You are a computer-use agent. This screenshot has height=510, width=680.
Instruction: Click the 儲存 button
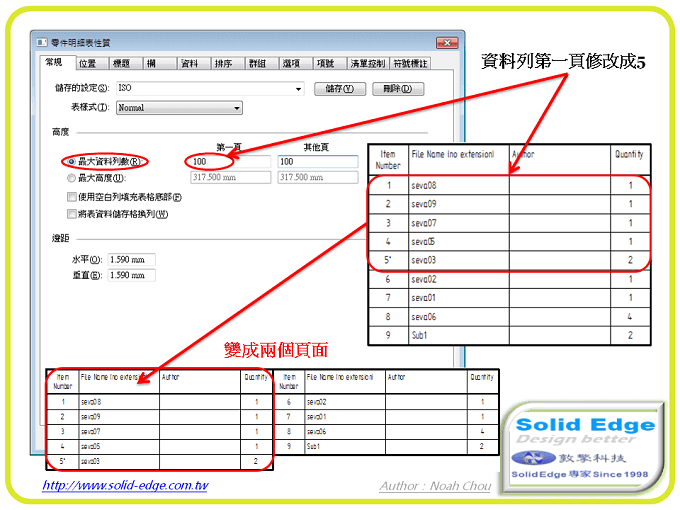coord(340,89)
